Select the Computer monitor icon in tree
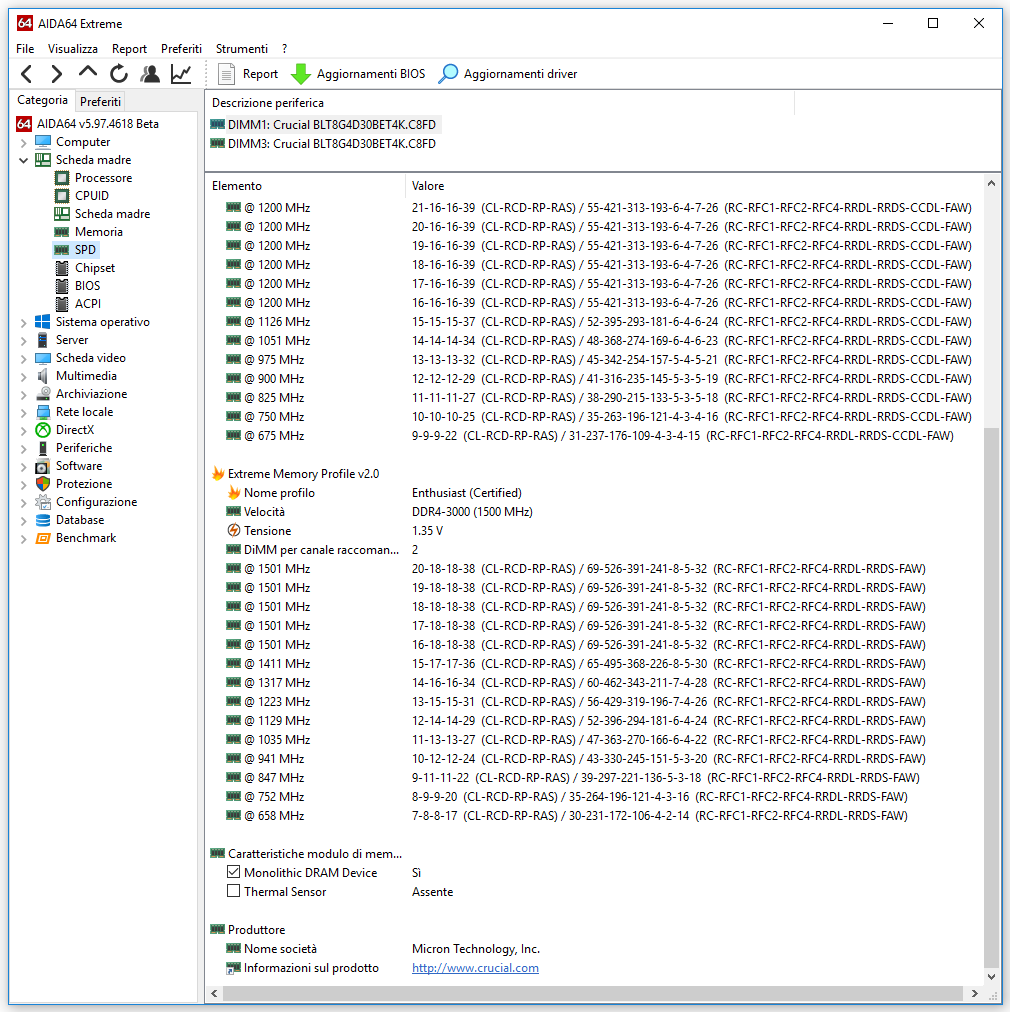Screen dimensions: 1010x1012 [43, 141]
